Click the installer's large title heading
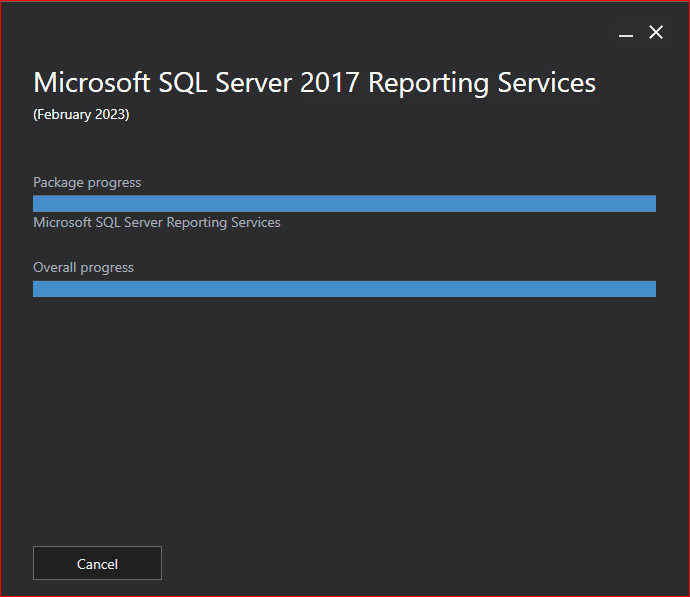The image size is (690, 597). pyautogui.click(x=314, y=82)
